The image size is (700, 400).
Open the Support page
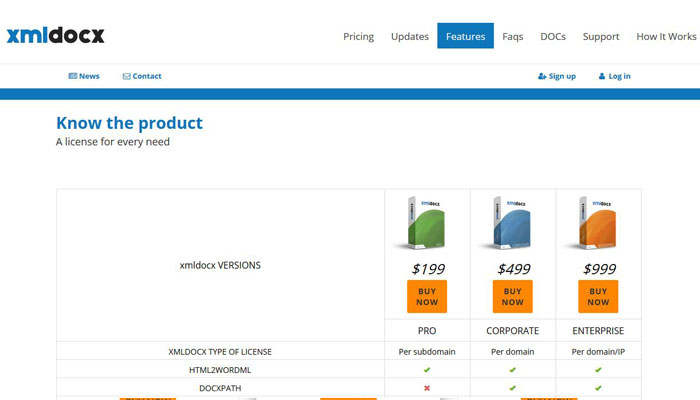601,37
